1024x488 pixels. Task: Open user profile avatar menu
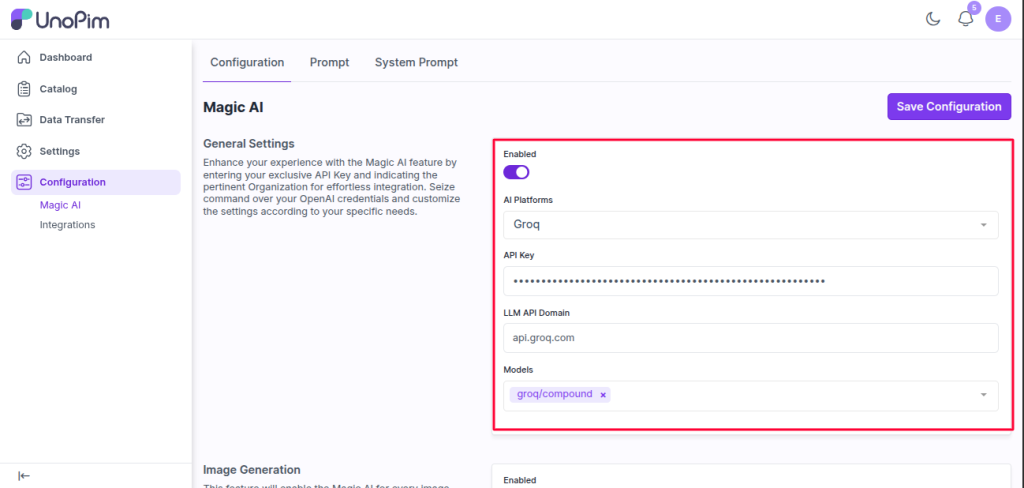click(x=997, y=19)
